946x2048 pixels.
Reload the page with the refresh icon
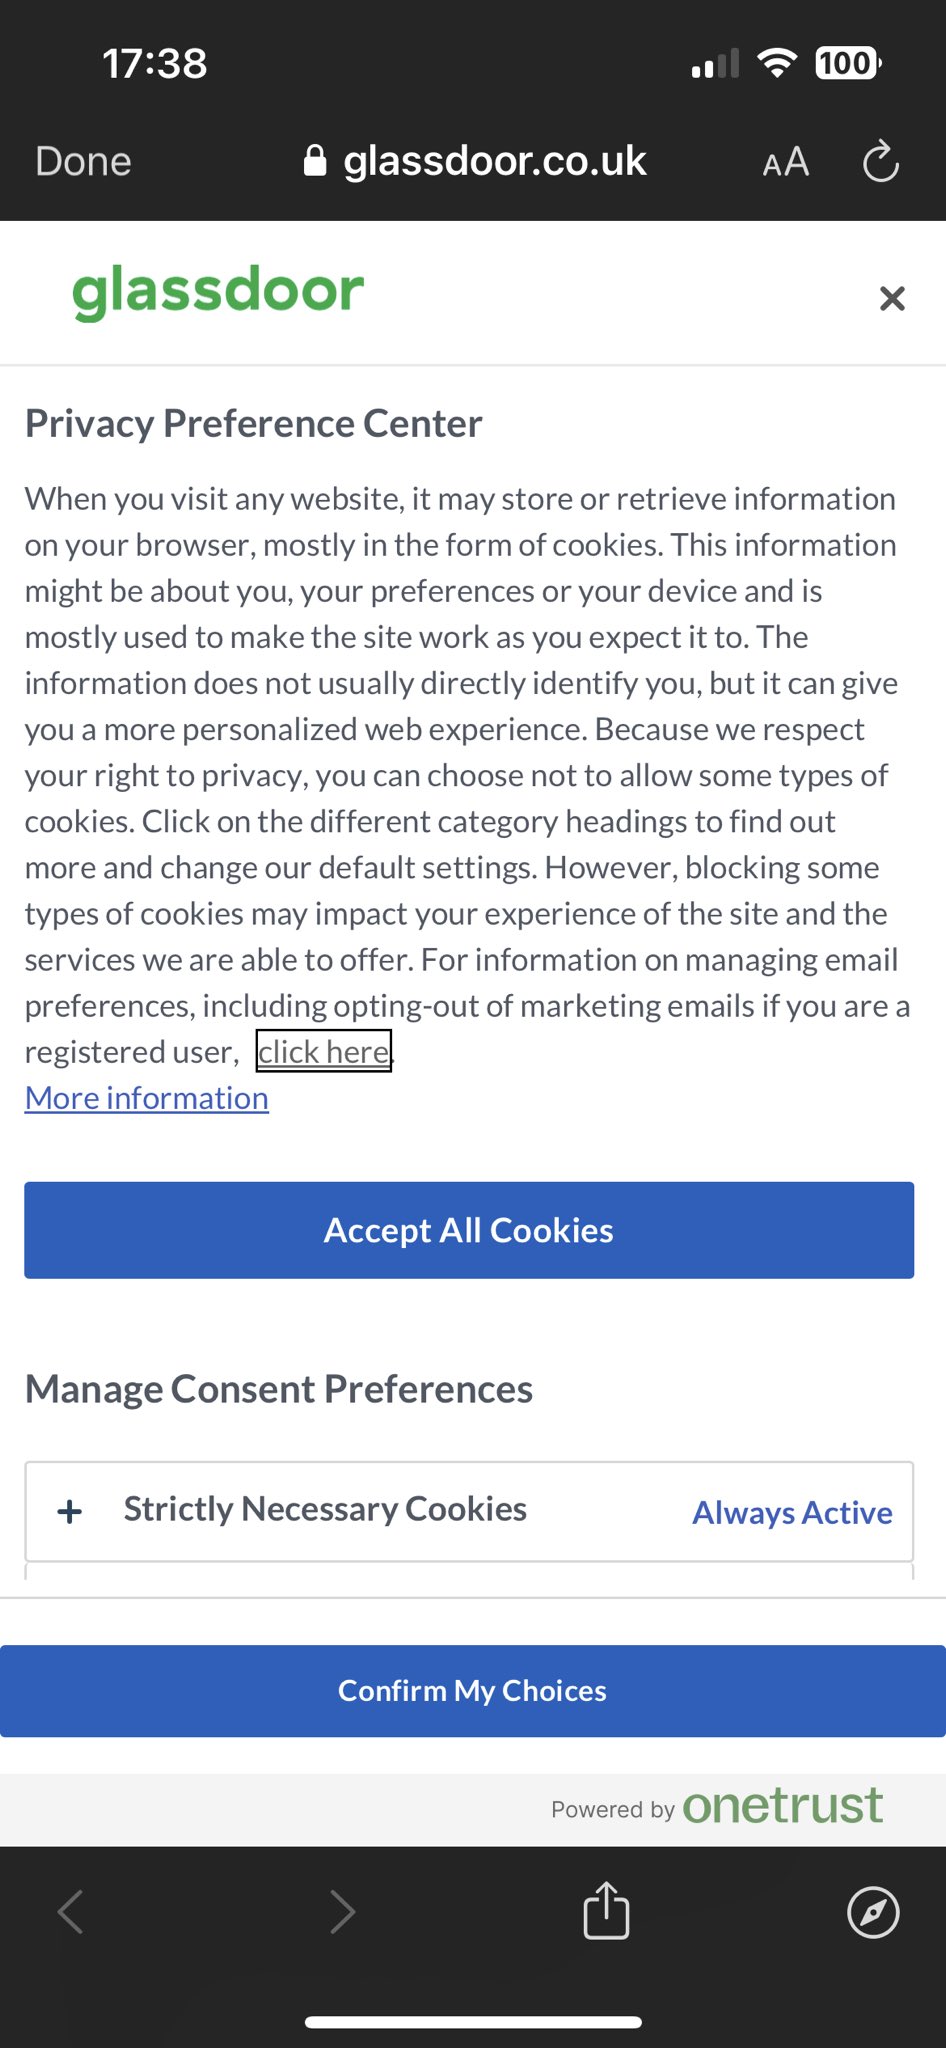click(x=880, y=162)
